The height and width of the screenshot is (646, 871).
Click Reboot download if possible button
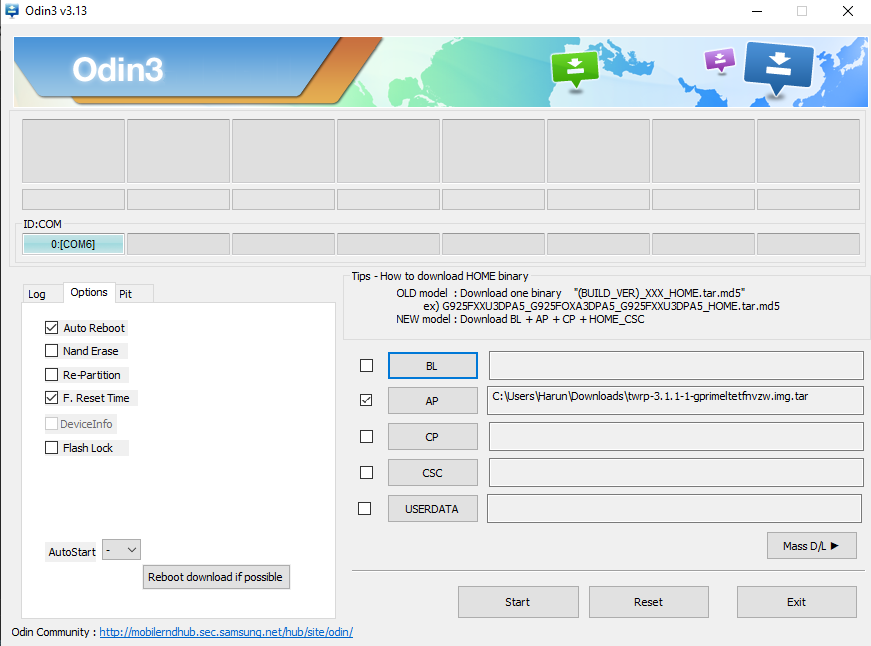click(216, 577)
